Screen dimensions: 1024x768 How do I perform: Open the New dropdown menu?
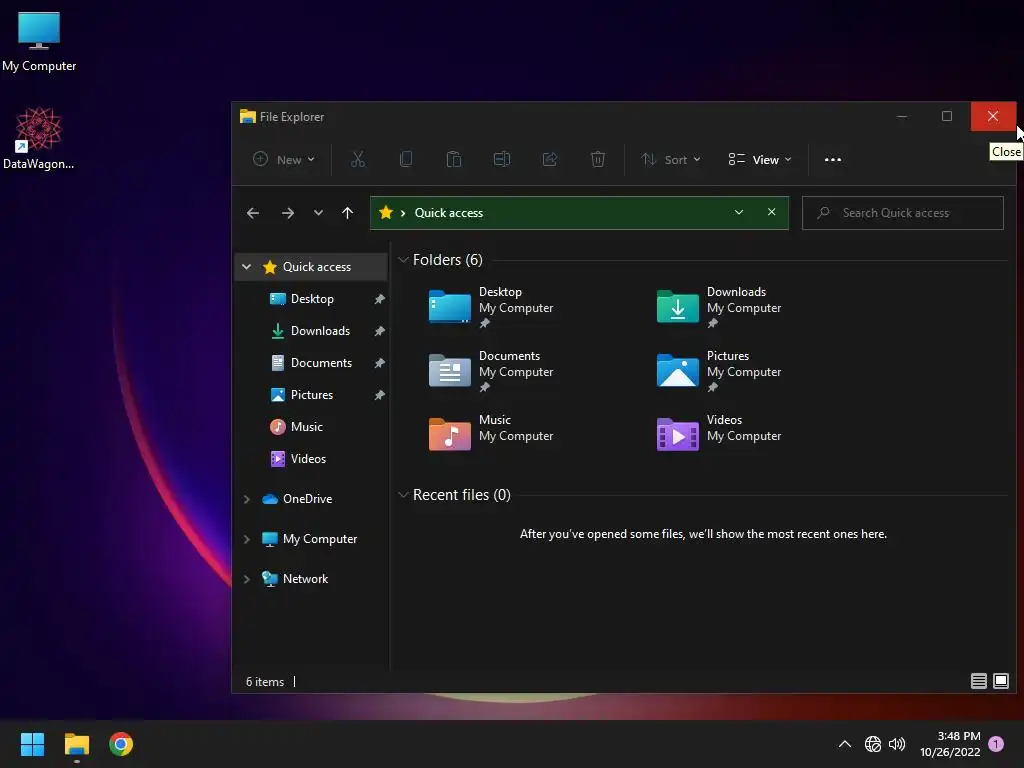pyautogui.click(x=283, y=159)
